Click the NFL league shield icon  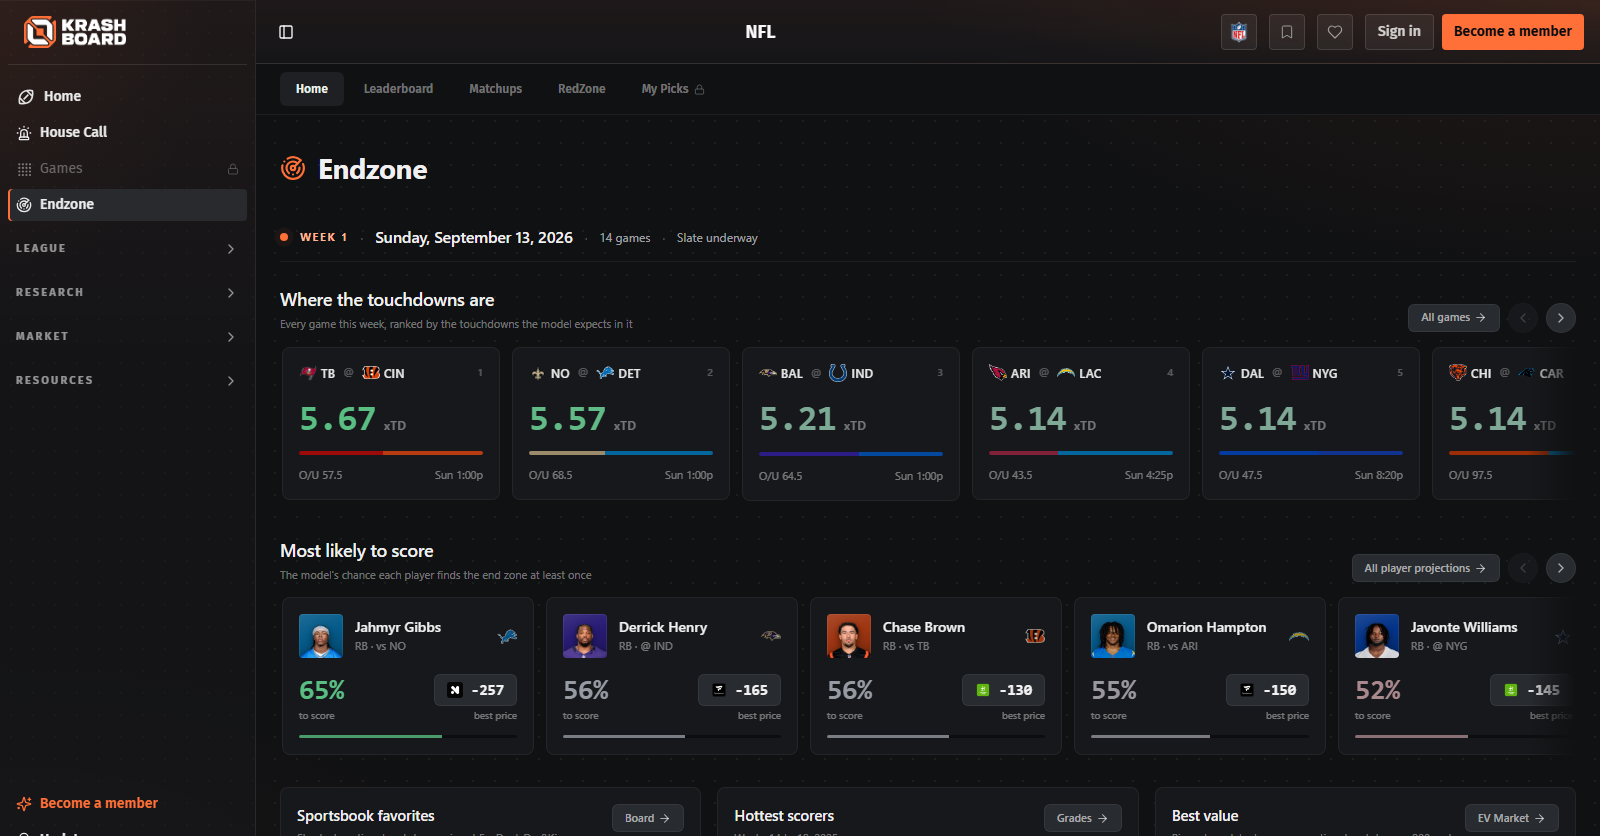coord(1239,32)
